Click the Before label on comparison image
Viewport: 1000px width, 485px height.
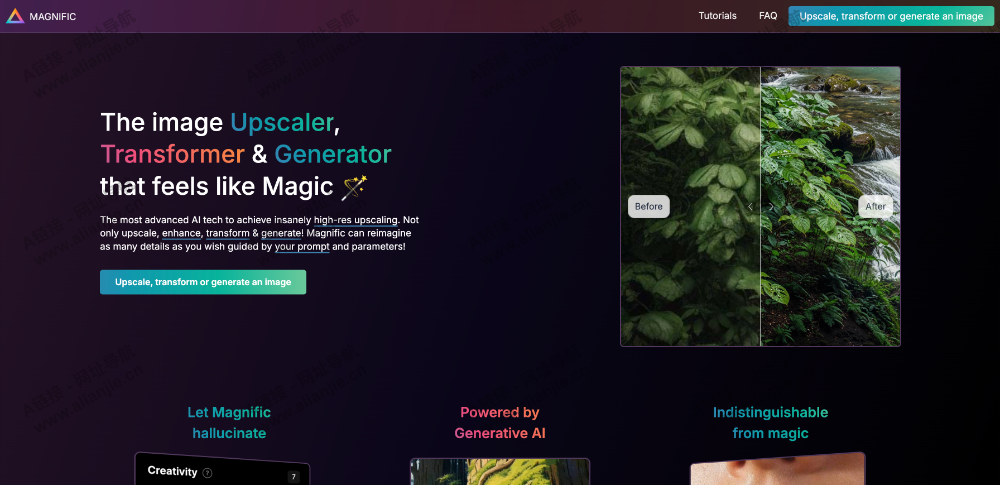(649, 207)
